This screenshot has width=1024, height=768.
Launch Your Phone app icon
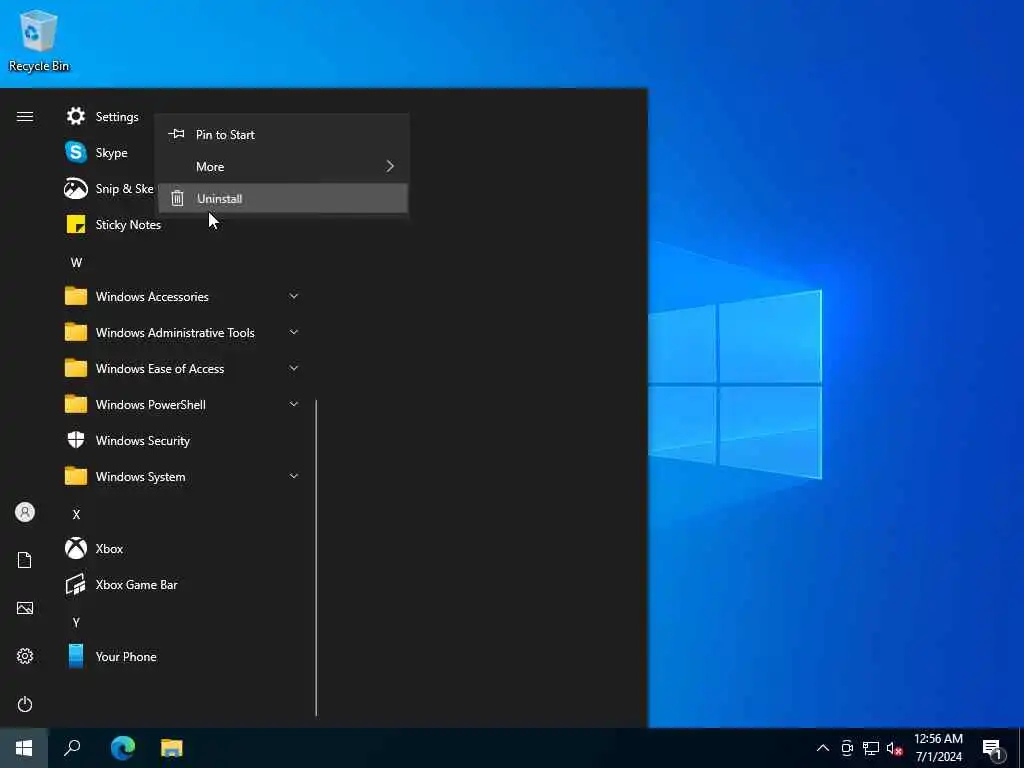[x=76, y=656]
